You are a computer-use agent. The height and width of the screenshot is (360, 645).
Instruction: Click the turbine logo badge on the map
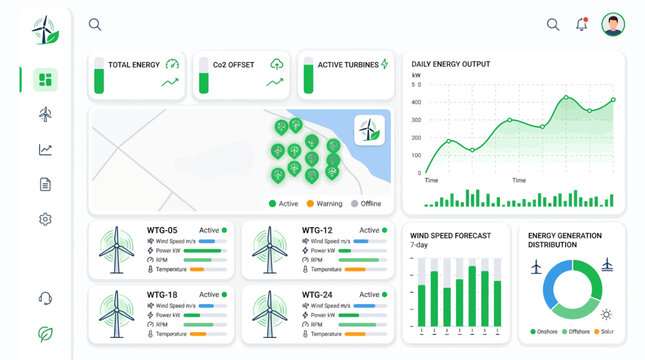(369, 130)
